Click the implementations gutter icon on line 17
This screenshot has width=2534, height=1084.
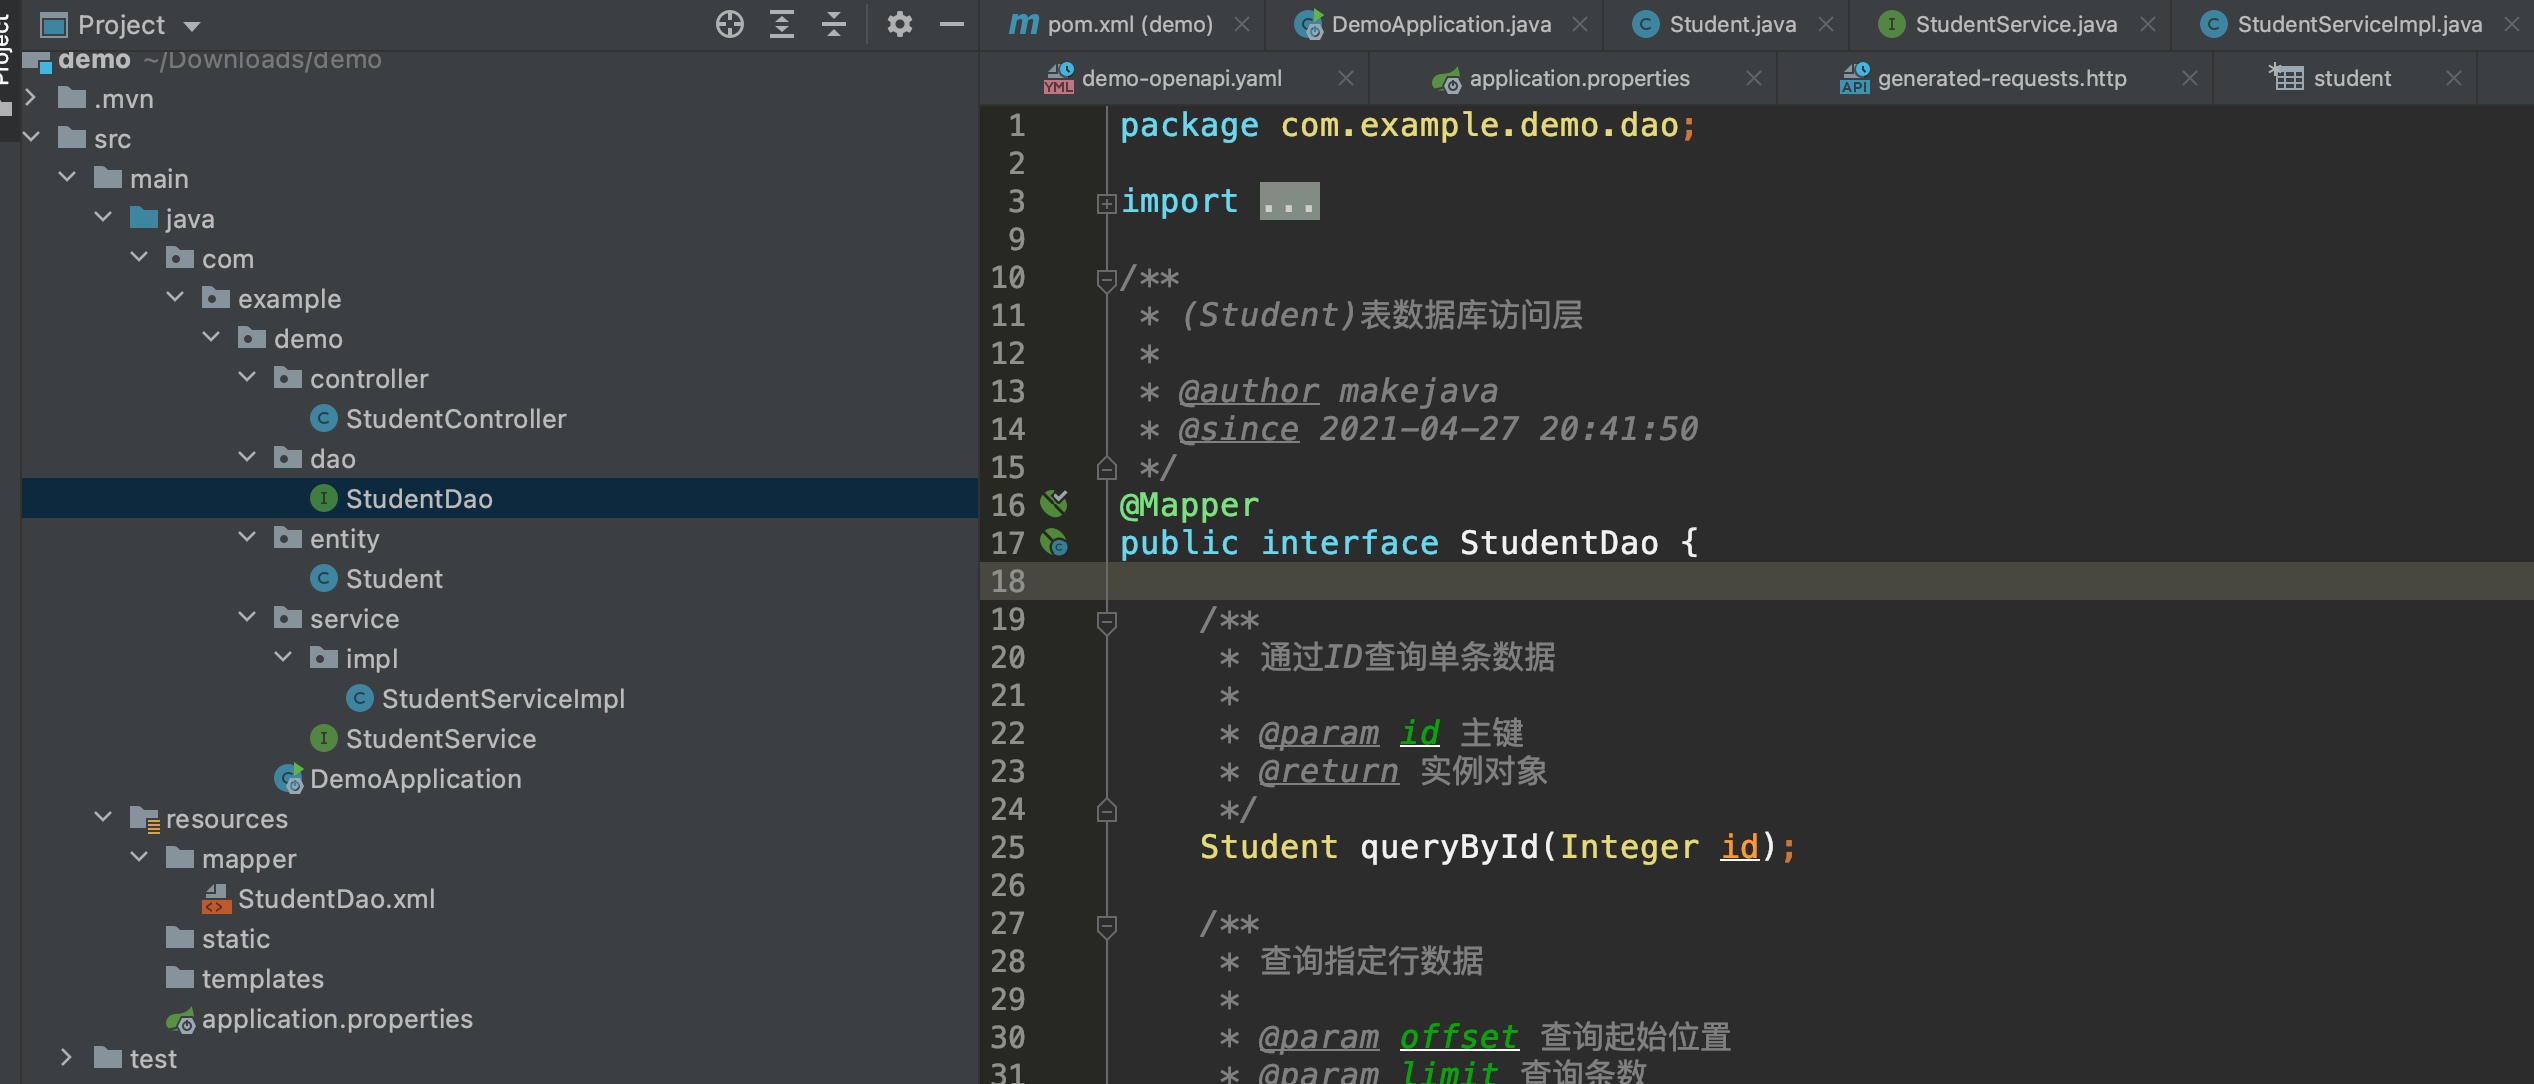(x=1054, y=543)
